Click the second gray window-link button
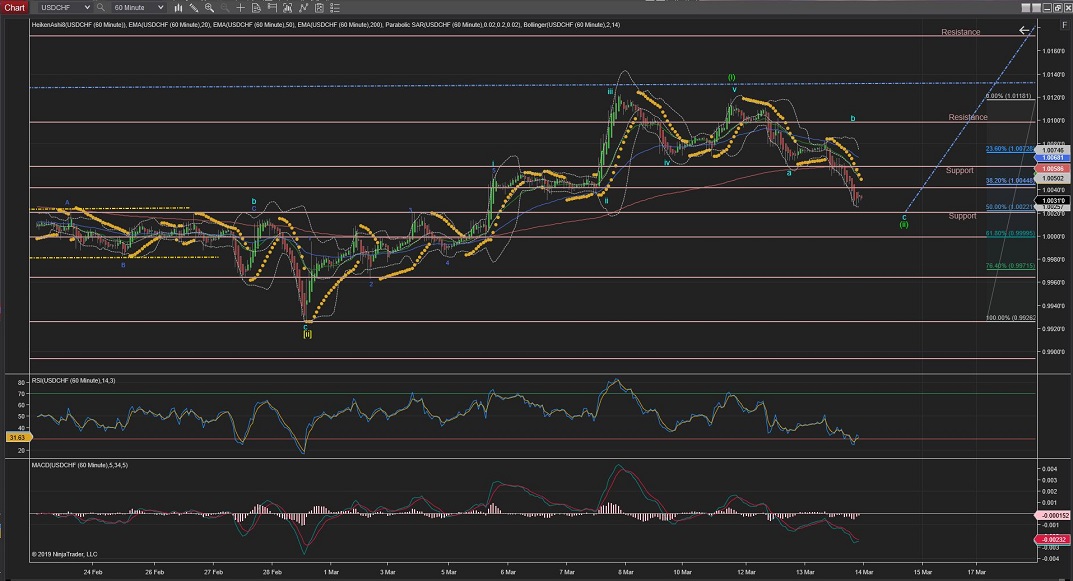The height and width of the screenshot is (581, 1073). (x=1036, y=8)
